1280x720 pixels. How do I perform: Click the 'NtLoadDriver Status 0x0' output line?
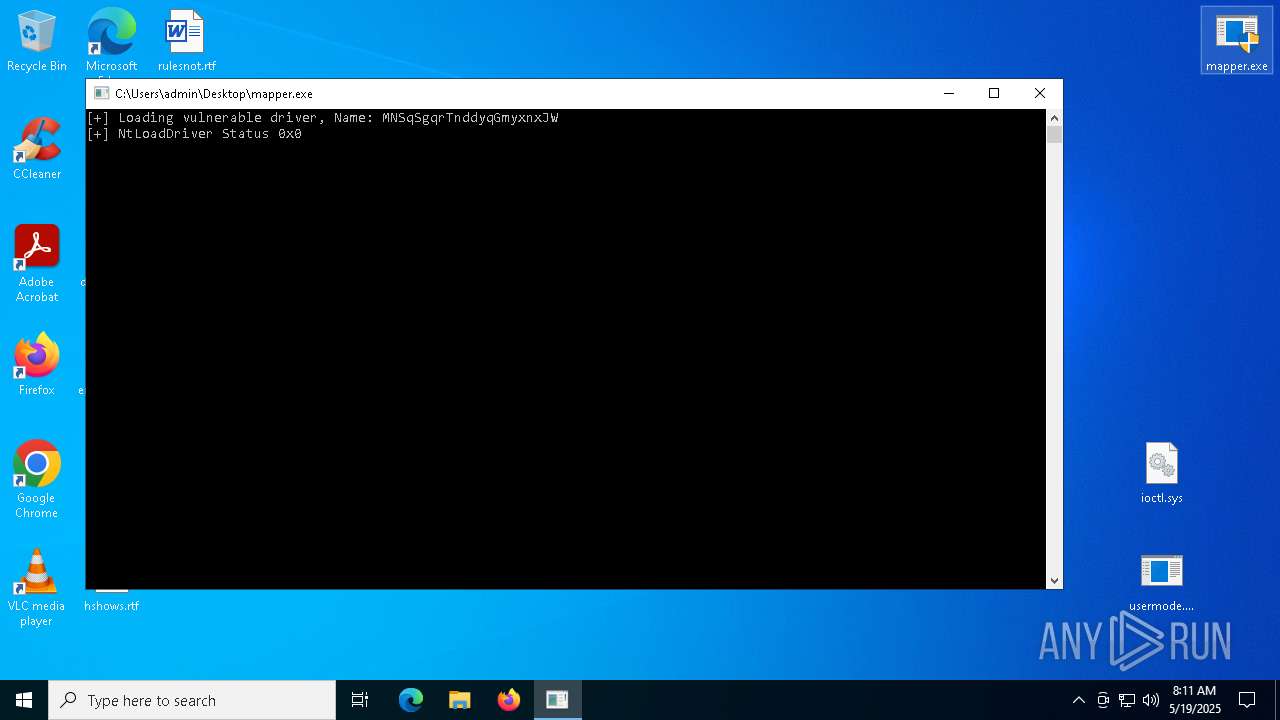(195, 134)
